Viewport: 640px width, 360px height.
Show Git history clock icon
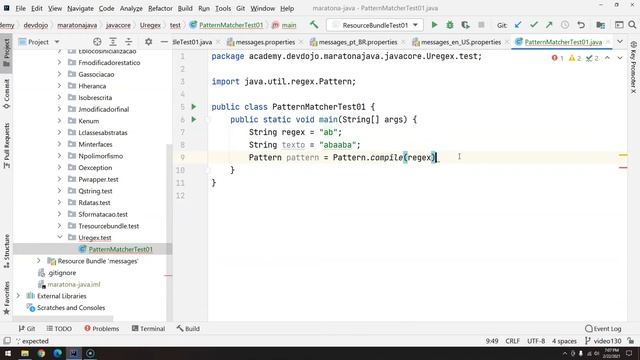(565, 25)
